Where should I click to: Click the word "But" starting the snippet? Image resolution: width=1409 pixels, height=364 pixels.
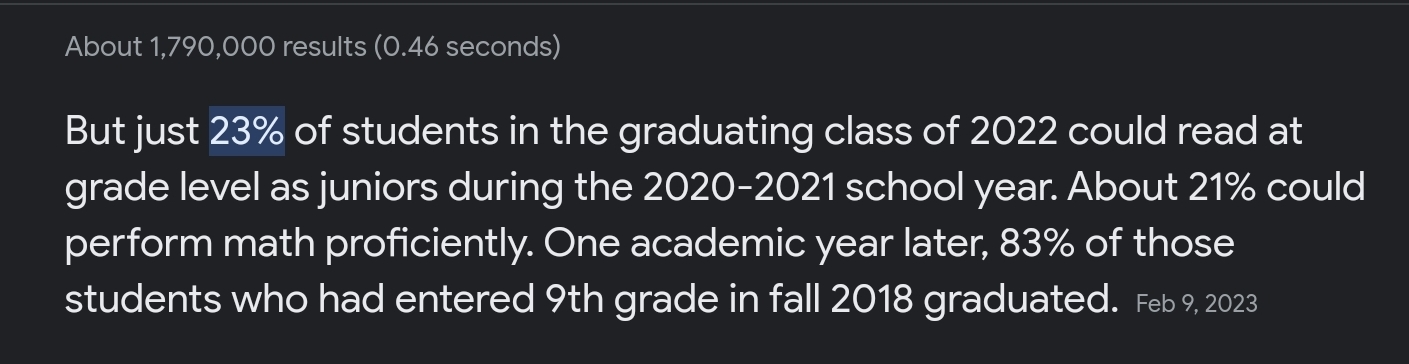point(96,132)
